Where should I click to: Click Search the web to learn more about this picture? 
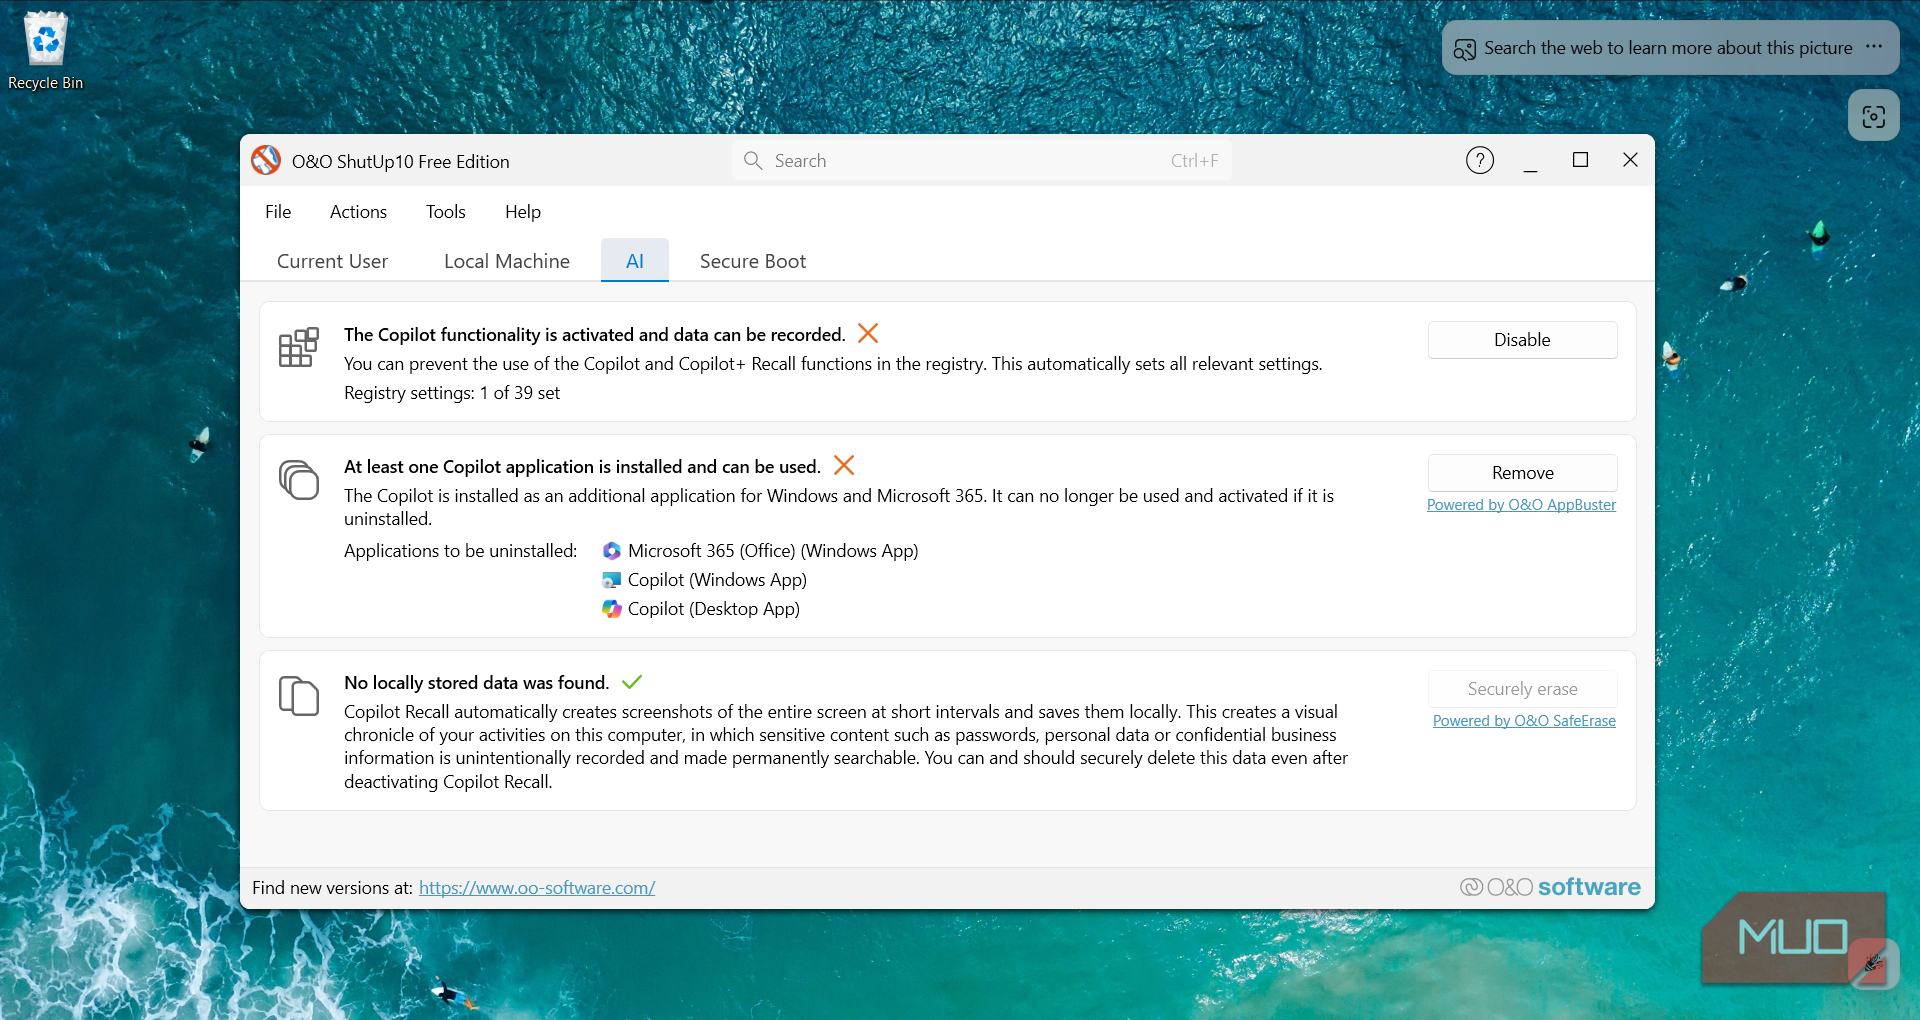click(x=1668, y=48)
